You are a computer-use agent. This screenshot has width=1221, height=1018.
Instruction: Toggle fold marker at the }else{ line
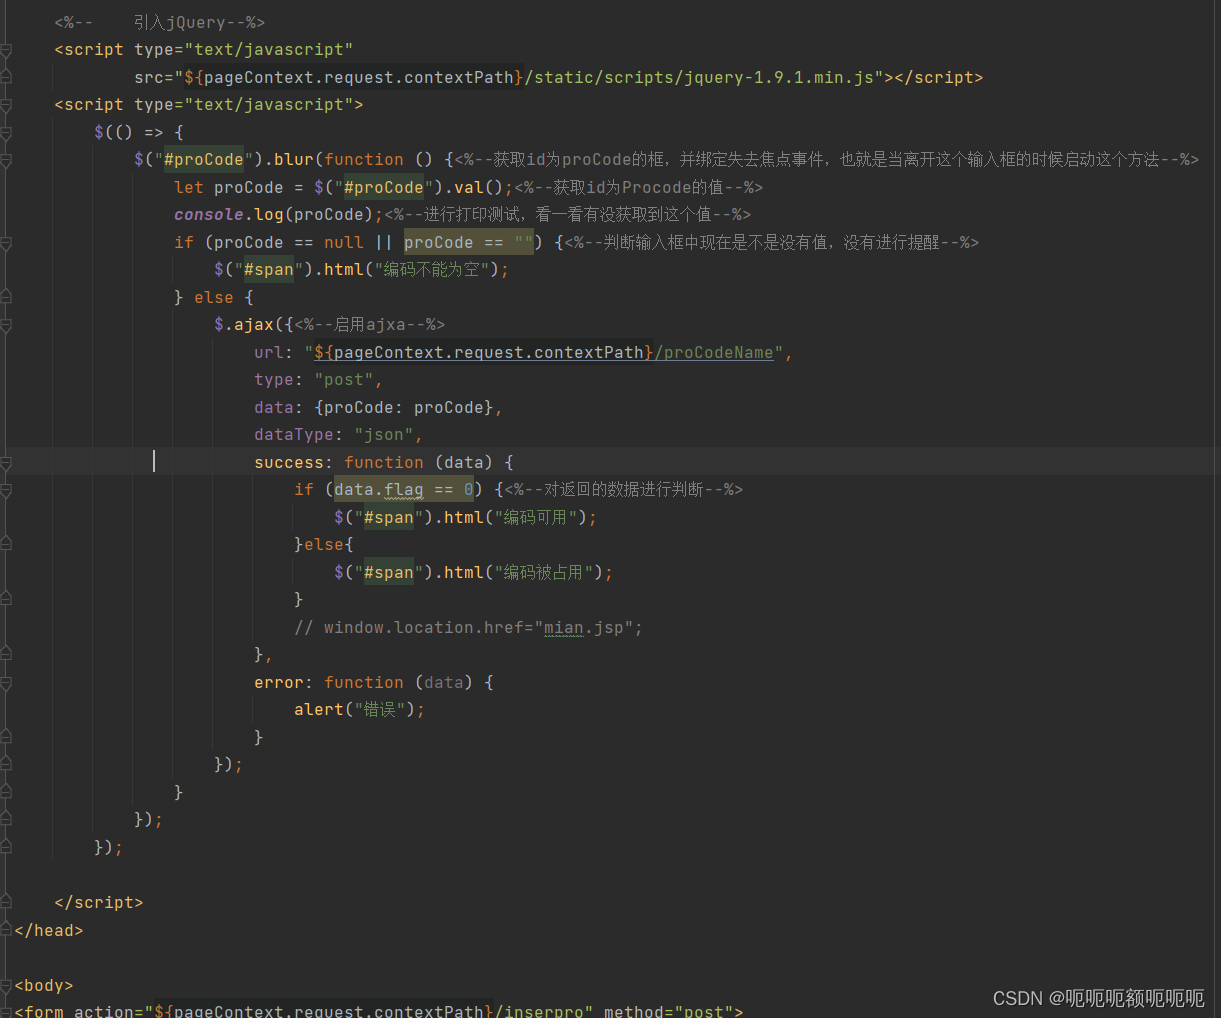point(5,545)
